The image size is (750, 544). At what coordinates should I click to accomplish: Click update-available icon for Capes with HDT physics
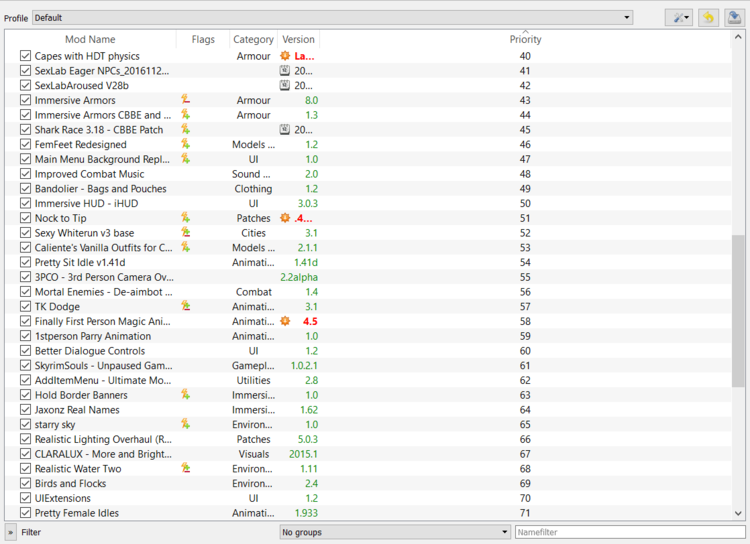tap(285, 56)
